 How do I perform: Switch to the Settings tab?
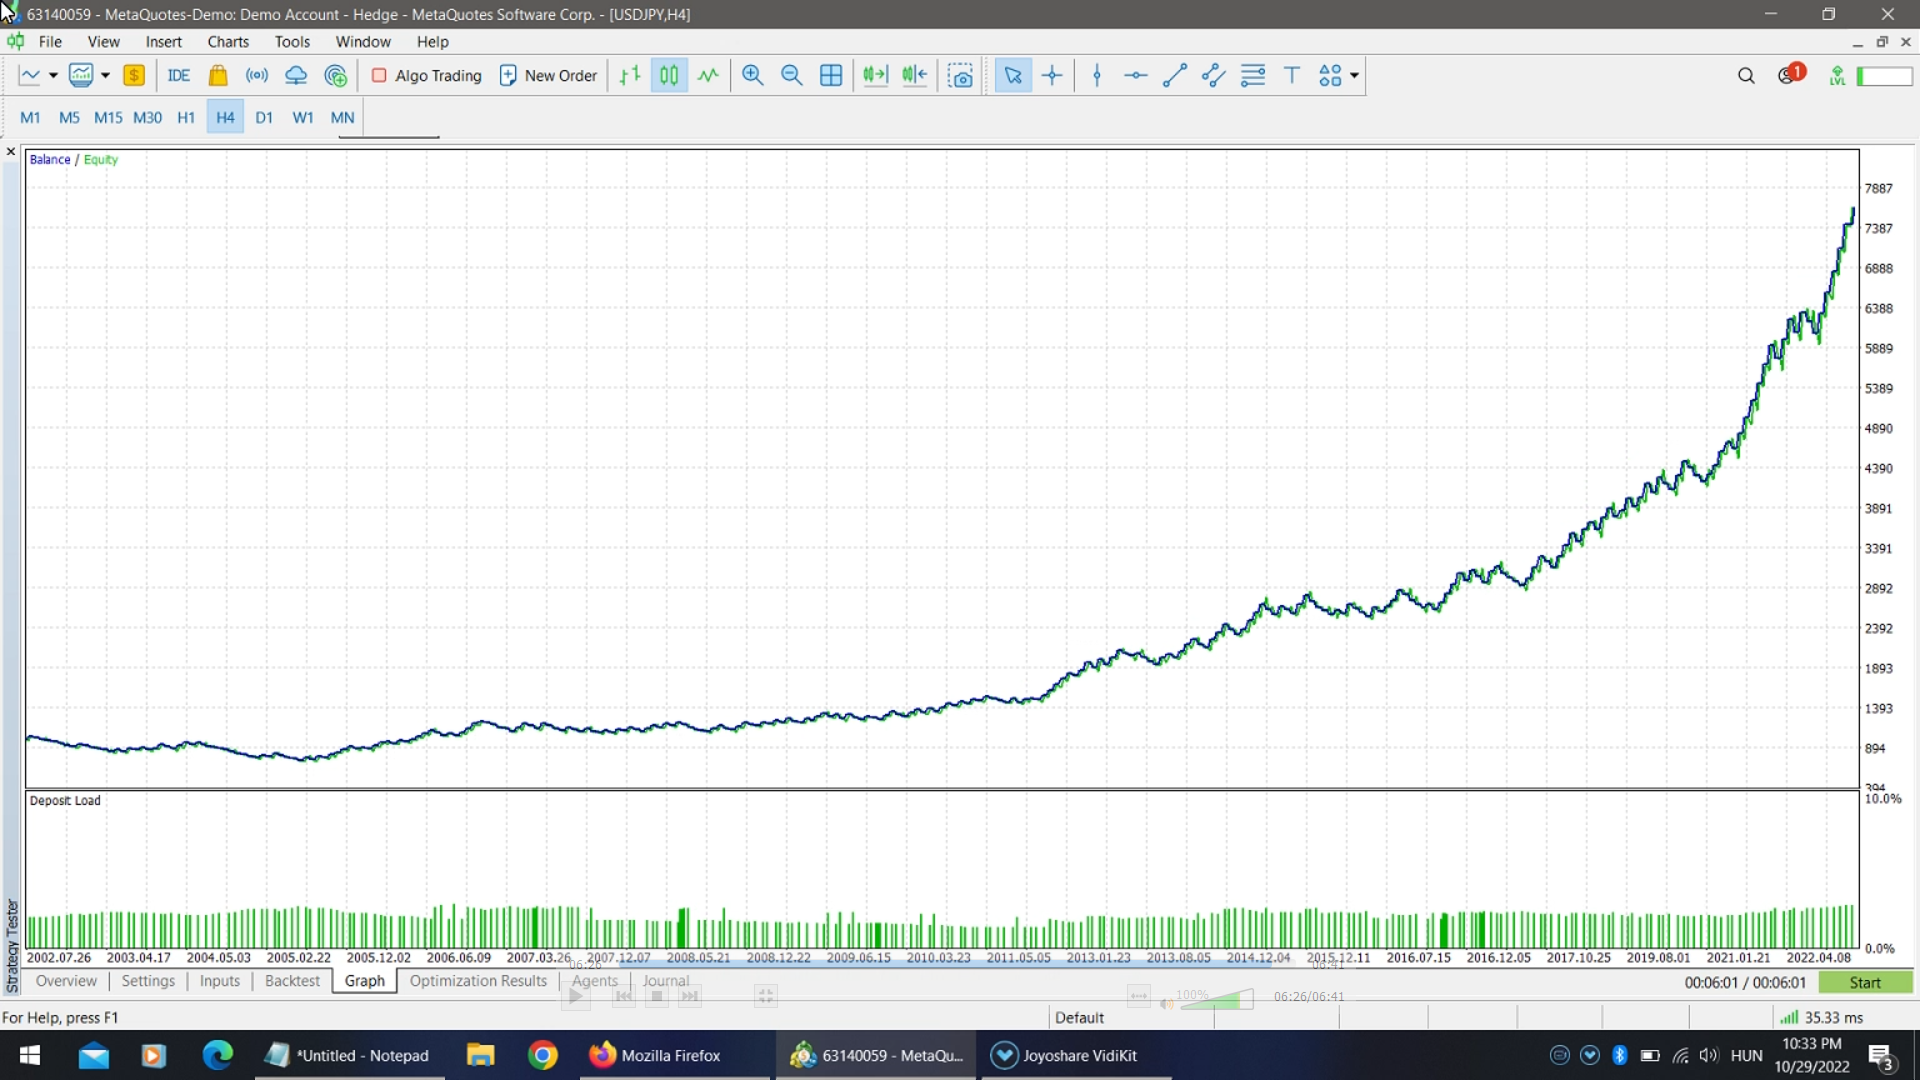pos(148,981)
